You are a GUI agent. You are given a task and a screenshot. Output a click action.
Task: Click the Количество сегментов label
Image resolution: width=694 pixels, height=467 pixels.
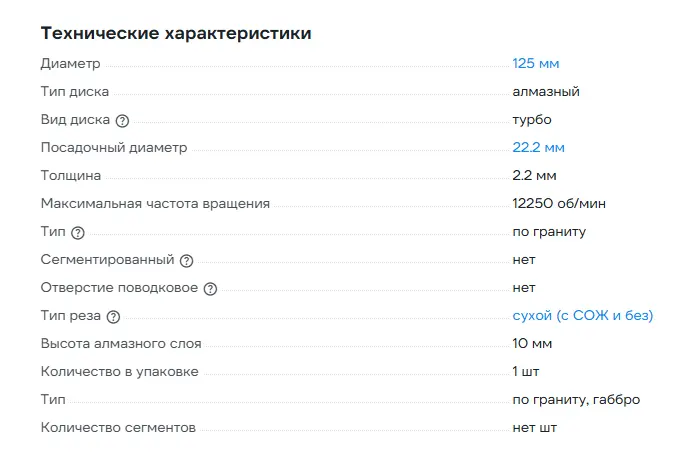click(x=118, y=428)
